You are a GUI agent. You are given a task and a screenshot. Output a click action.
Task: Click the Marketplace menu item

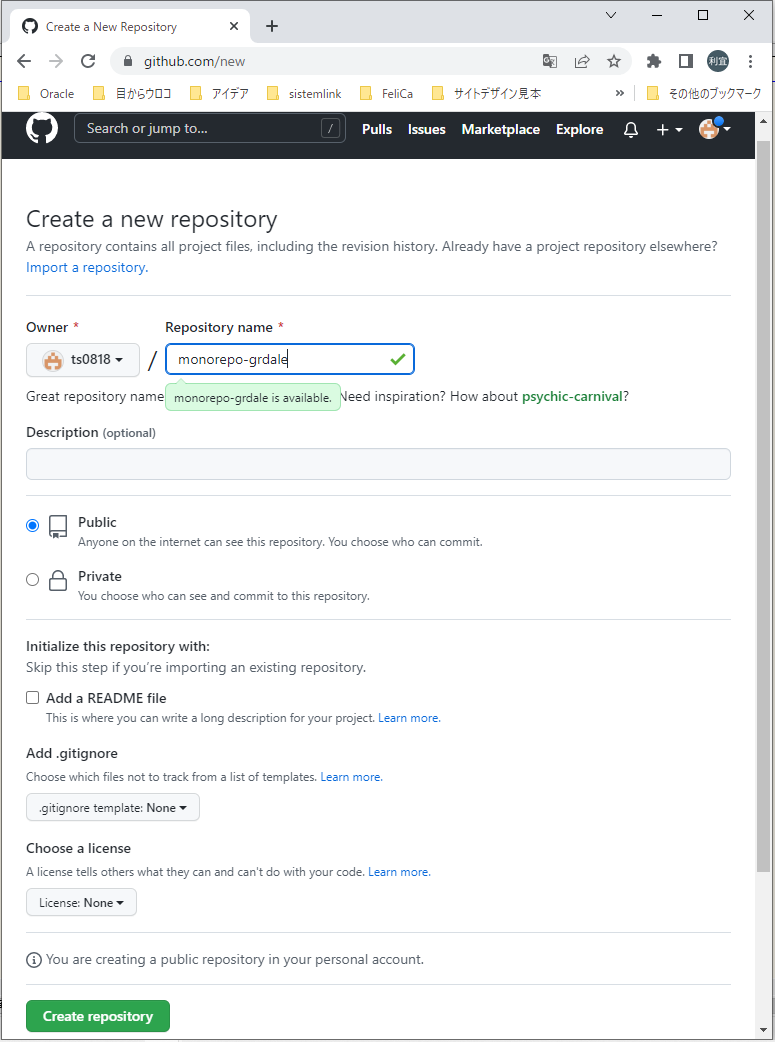(x=500, y=129)
